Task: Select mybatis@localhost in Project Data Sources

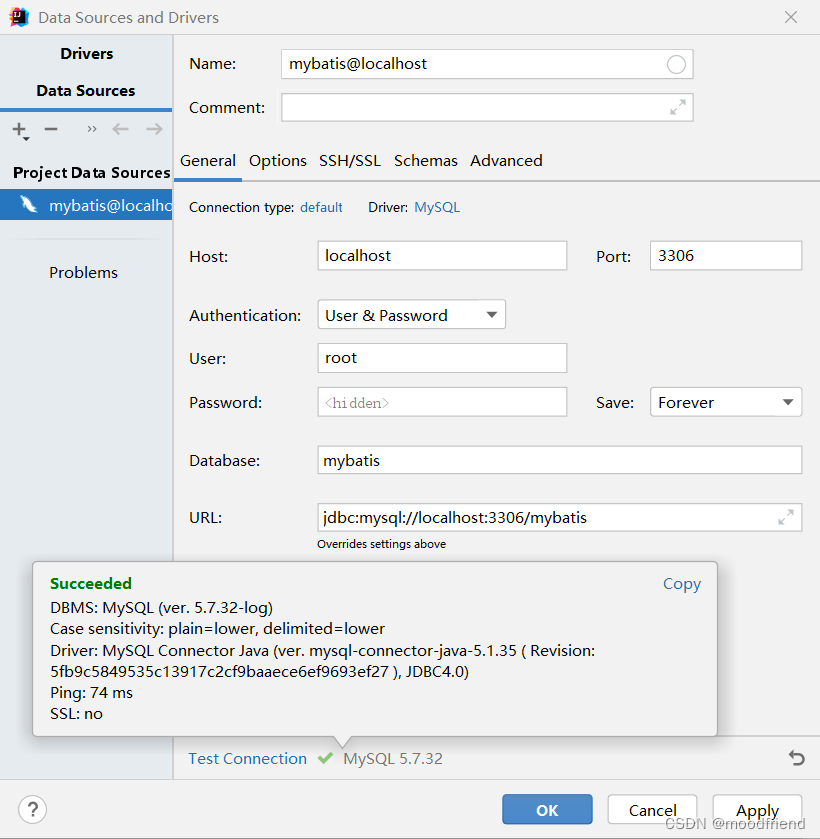Action: (86, 204)
